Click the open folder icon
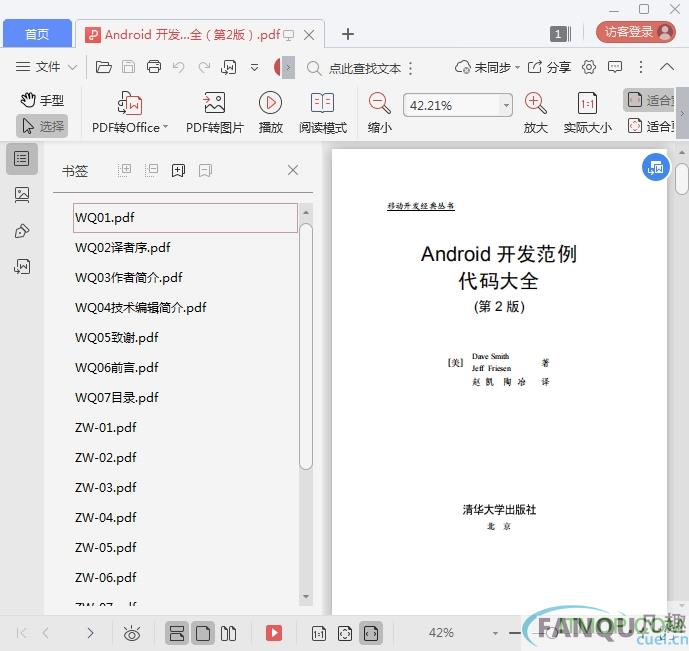Viewport: 689px width, 651px height. 103,67
